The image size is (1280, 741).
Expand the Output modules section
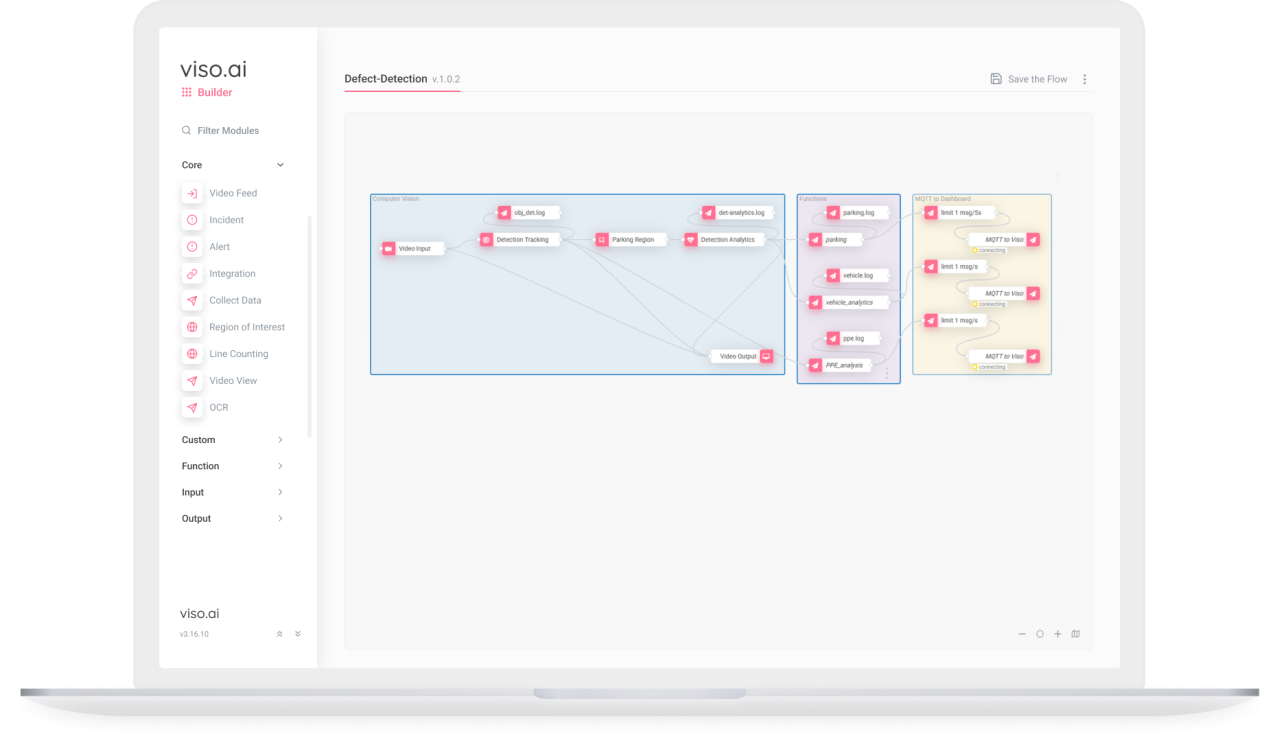pyautogui.click(x=280, y=518)
